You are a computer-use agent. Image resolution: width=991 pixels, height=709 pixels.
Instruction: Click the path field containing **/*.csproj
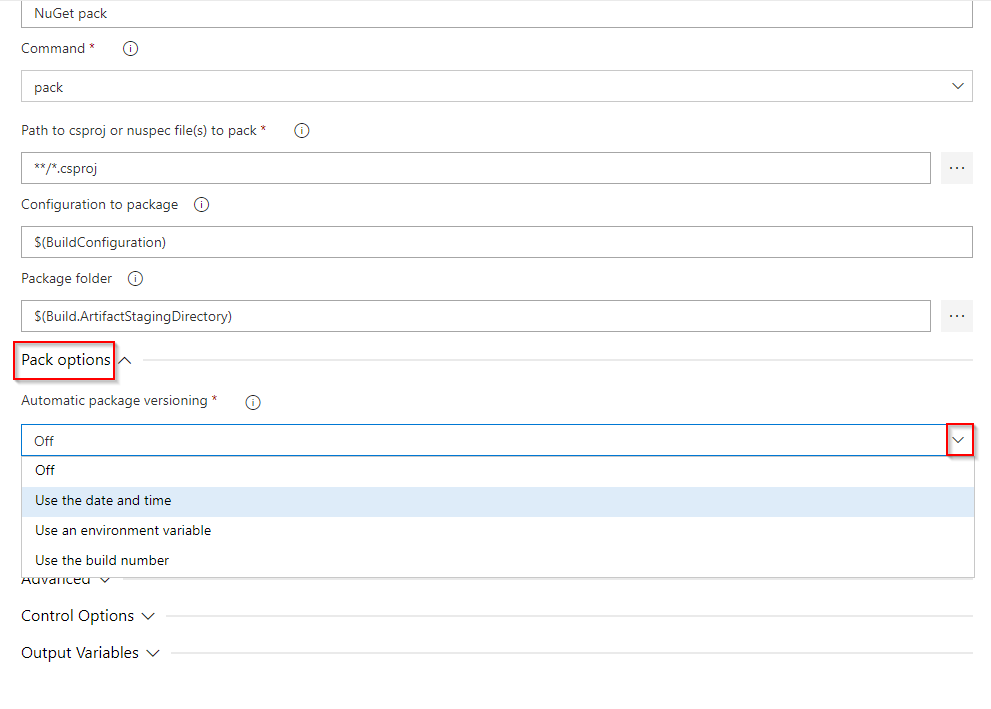(x=476, y=168)
